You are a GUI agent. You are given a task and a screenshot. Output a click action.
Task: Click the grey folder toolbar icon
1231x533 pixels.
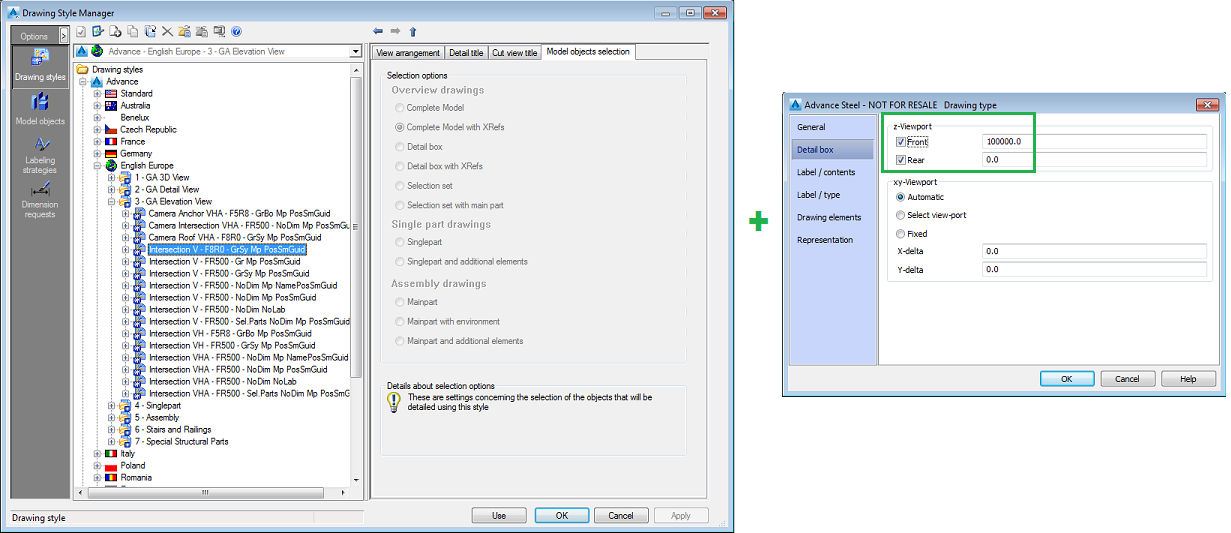[x=202, y=32]
